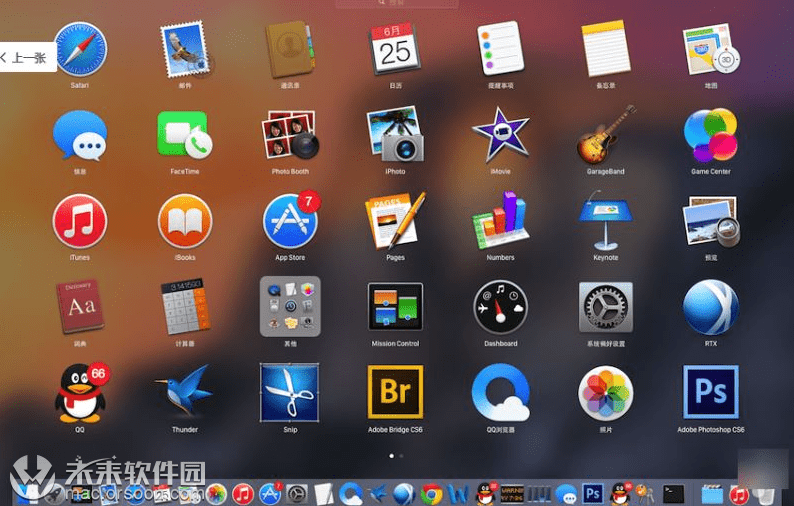The image size is (794, 506).
Task: Open System Preferences gear in the Dock
Action: [297, 494]
